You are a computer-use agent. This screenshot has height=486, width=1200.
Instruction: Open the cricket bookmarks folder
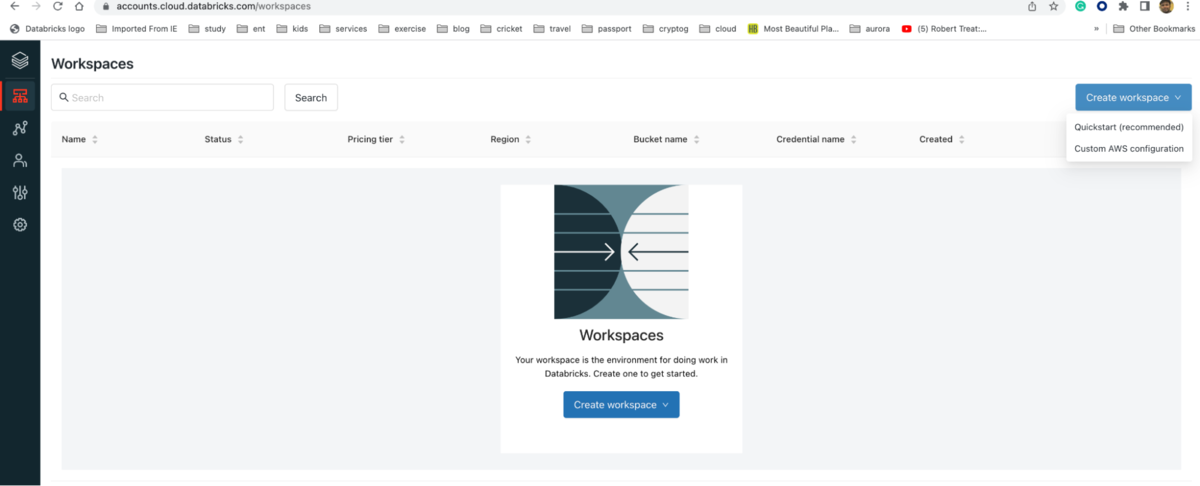pyautogui.click(x=508, y=29)
